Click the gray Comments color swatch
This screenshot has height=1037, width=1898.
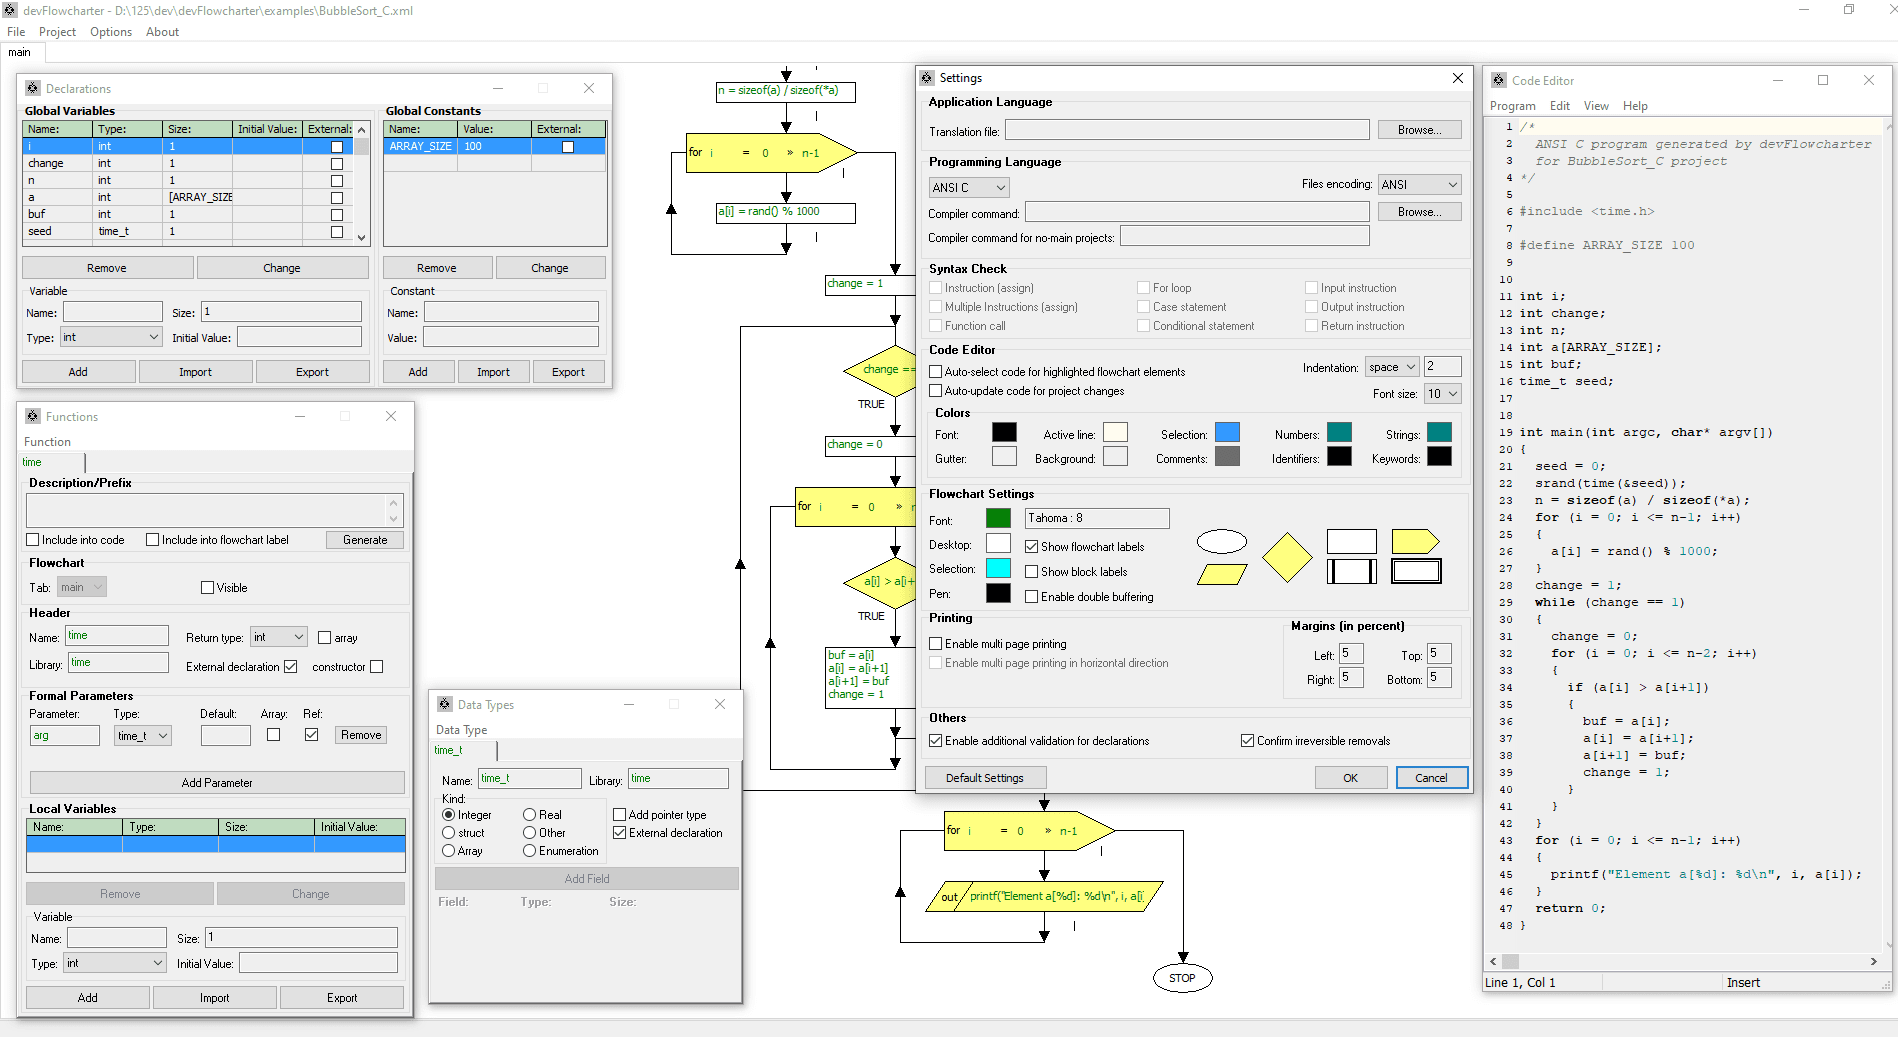pyautogui.click(x=1227, y=456)
